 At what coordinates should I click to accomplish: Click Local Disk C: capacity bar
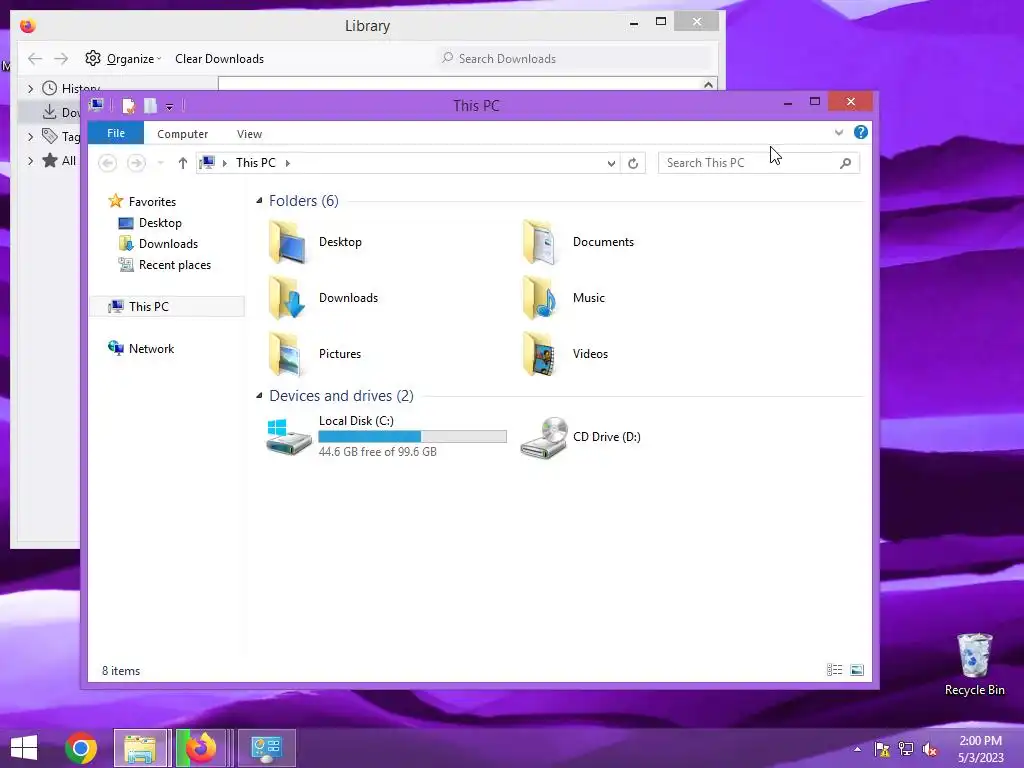click(412, 436)
